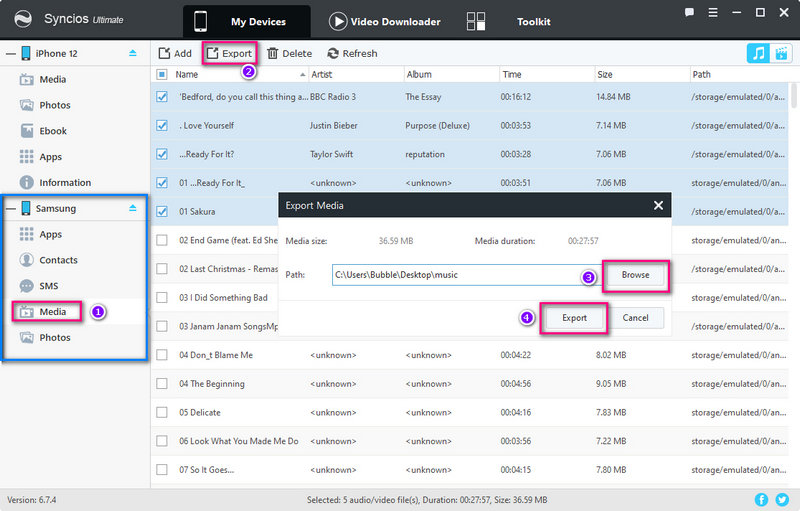The width and height of the screenshot is (800, 511).
Task: Click the 'The Essay' album cell
Action: tap(423, 97)
